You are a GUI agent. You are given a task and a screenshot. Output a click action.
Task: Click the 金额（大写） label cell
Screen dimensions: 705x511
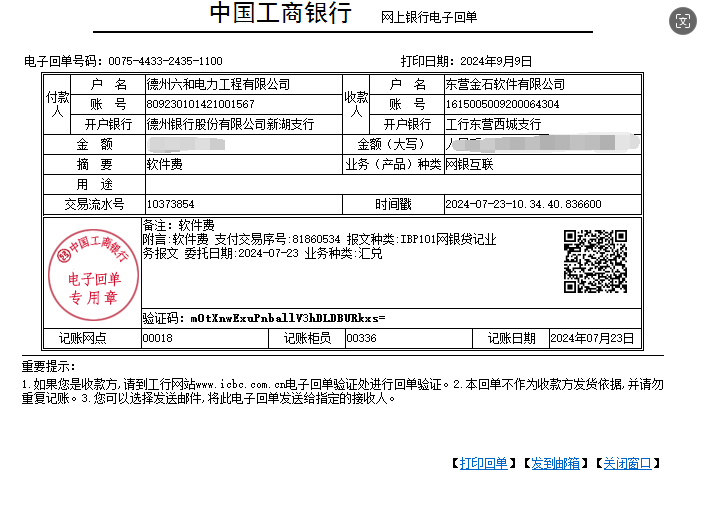(x=393, y=145)
